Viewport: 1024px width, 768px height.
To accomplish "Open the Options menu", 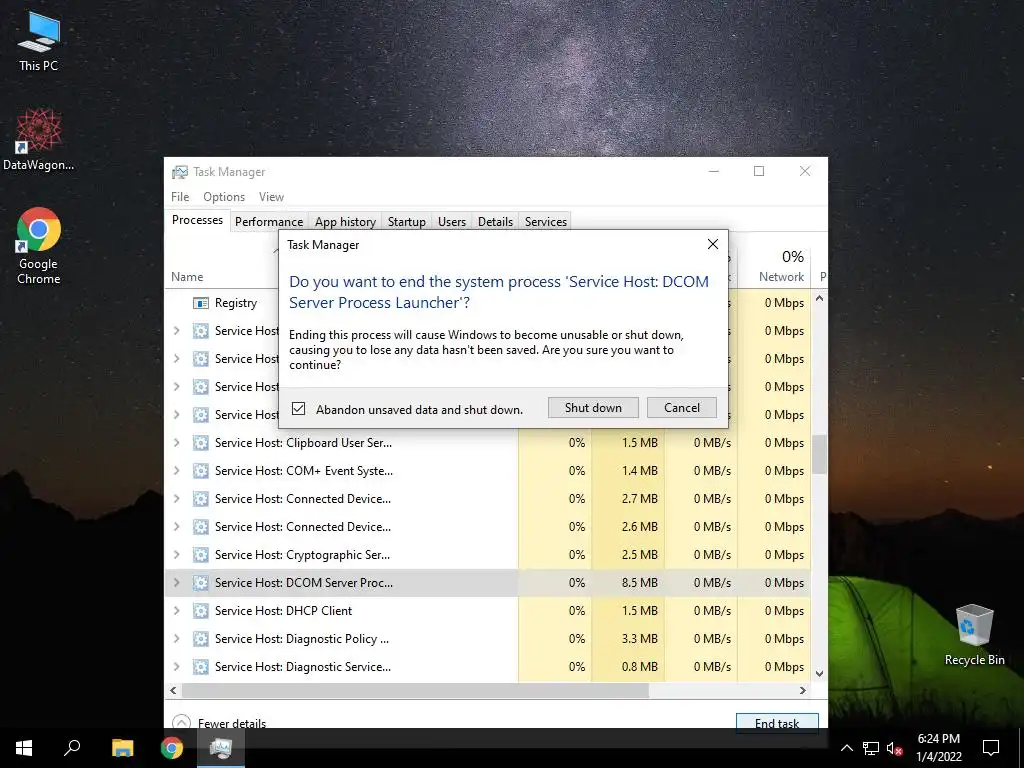I will [x=224, y=197].
